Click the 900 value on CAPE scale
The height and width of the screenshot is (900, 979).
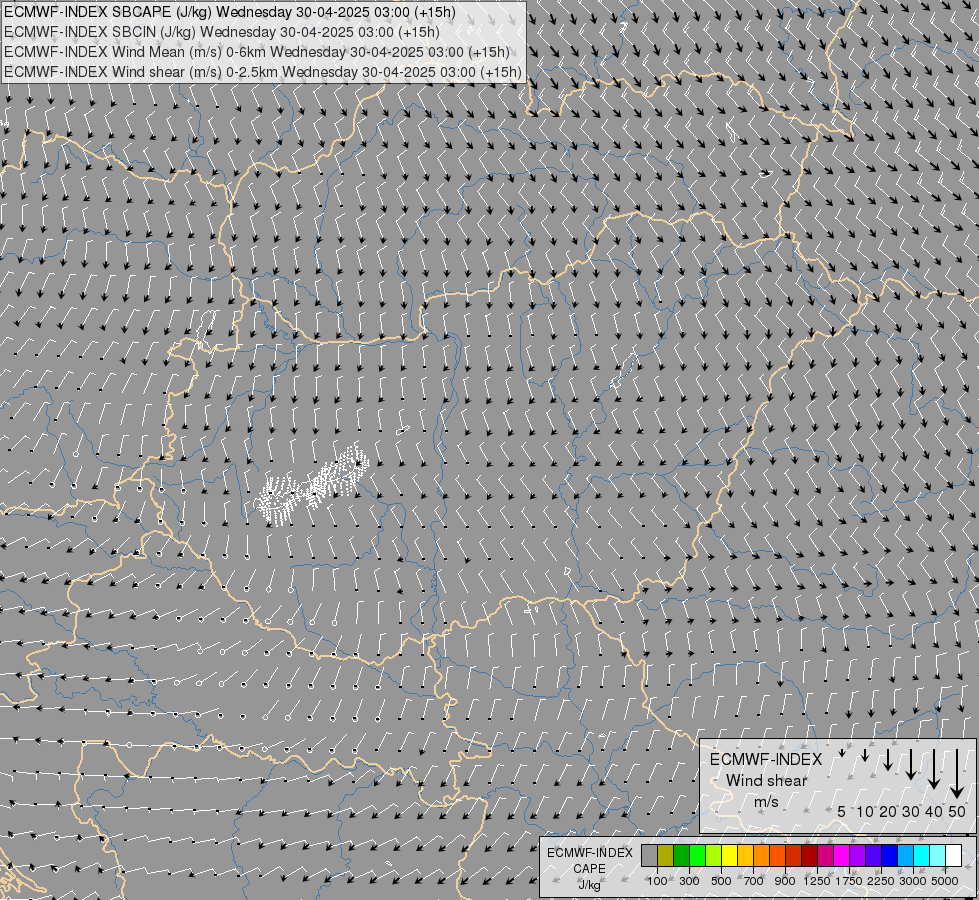785,881
